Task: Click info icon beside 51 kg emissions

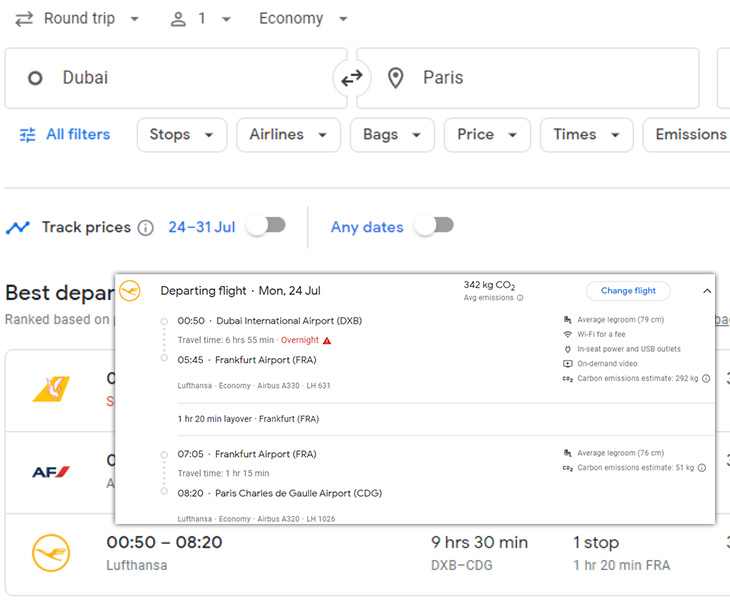Action: pos(702,467)
